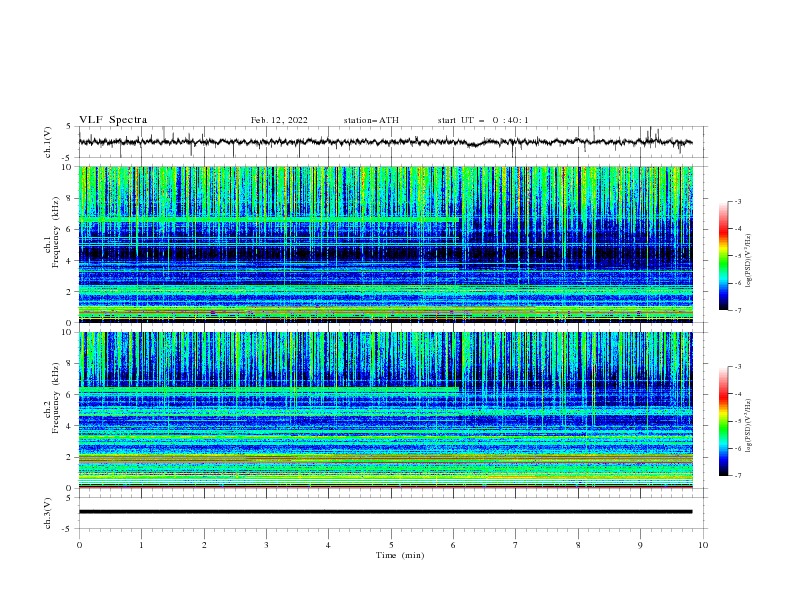Click the "ch.1(V)" waveform axis label
The image size is (792, 612).
pos(48,142)
